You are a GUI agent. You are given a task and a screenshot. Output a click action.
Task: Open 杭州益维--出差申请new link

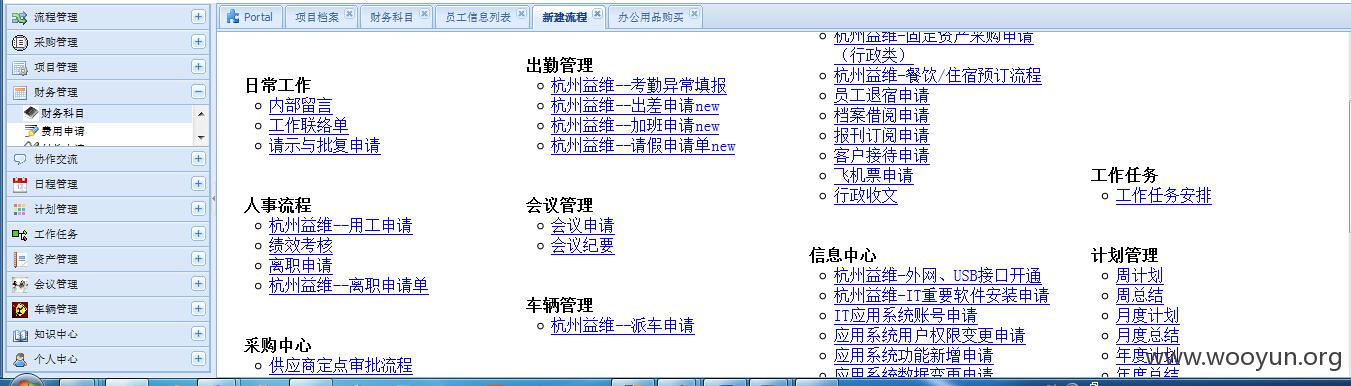pyautogui.click(x=635, y=105)
